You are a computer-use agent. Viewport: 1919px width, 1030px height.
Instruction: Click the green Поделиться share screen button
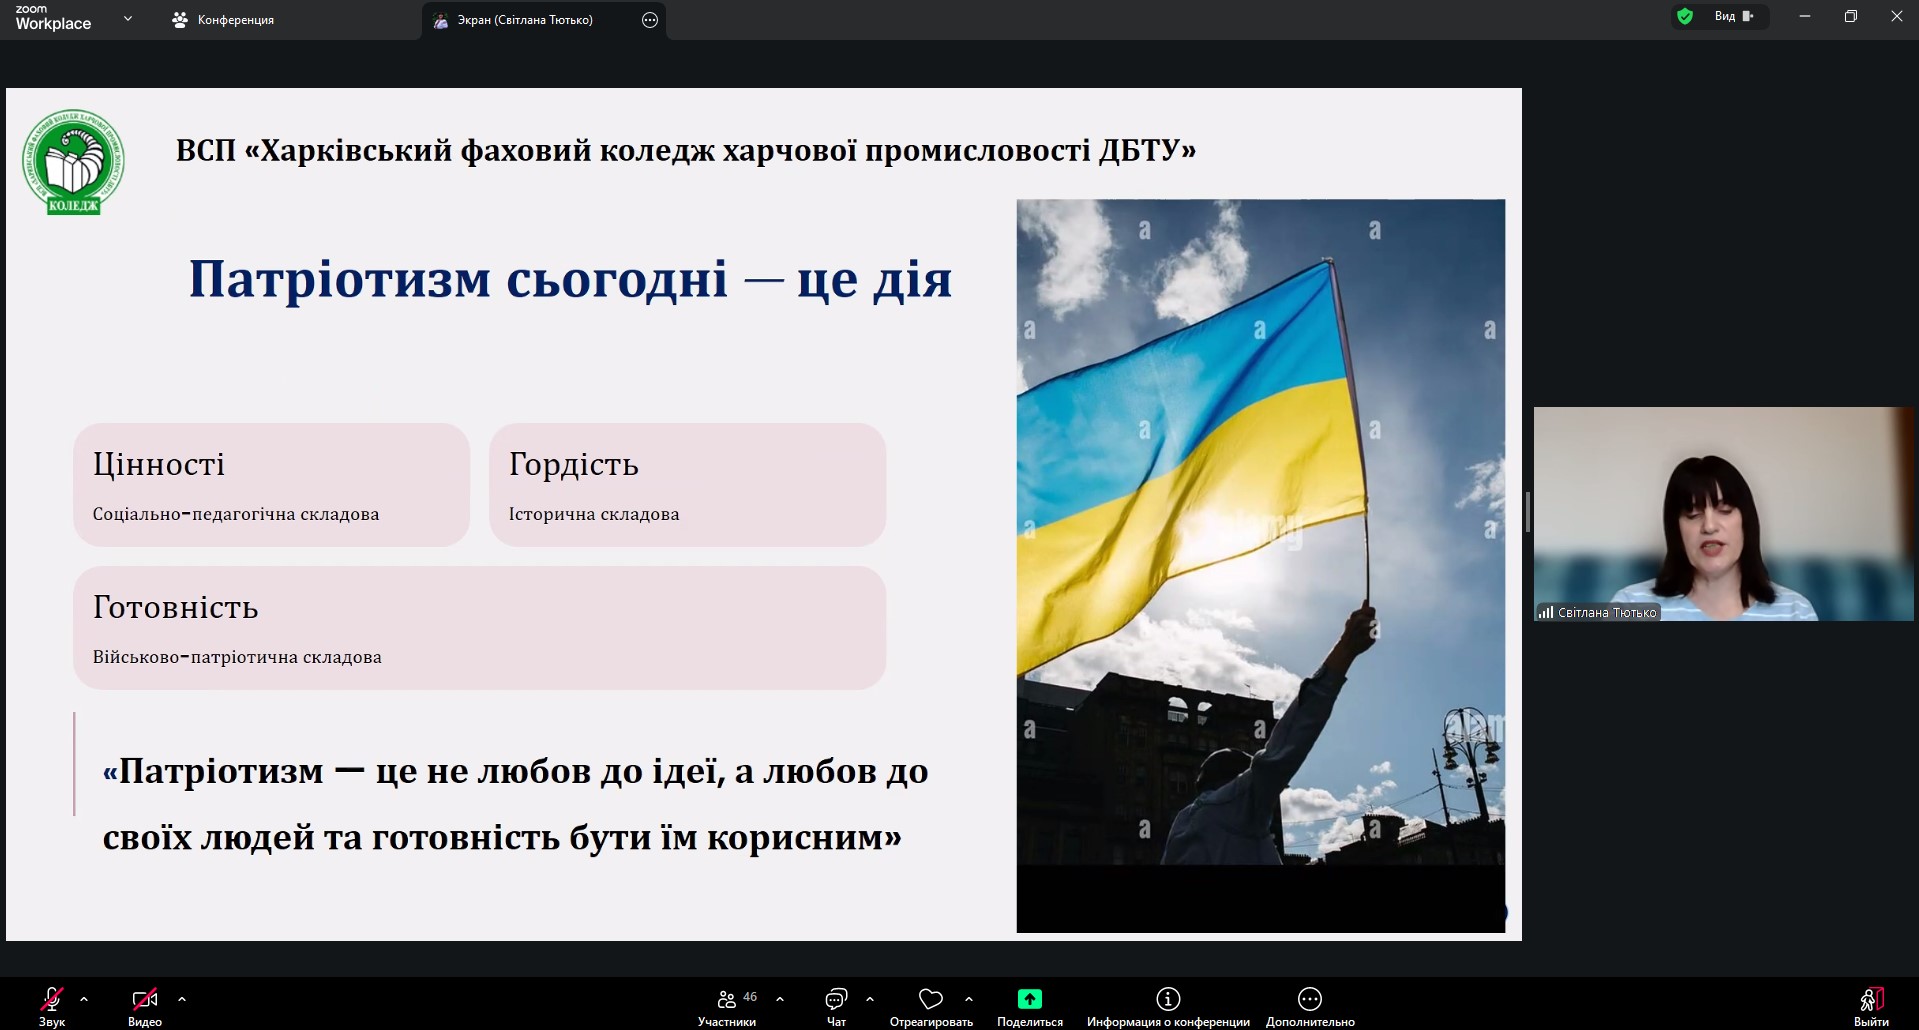pyautogui.click(x=1029, y=1000)
